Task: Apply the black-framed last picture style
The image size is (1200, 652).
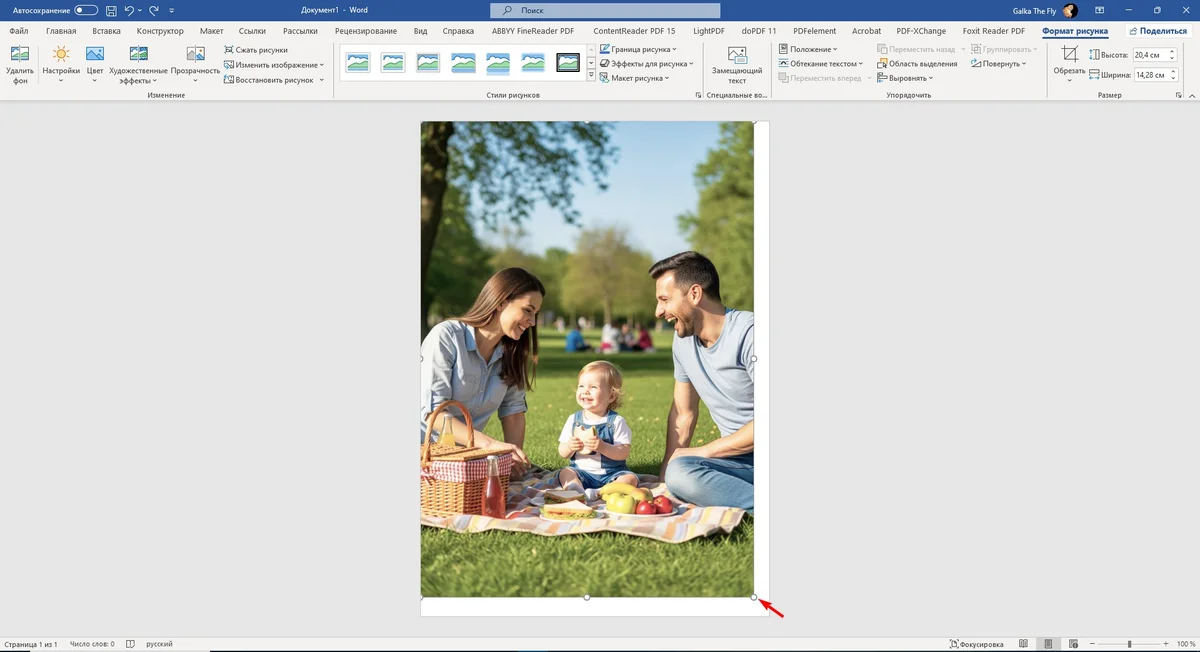Action: [567, 63]
